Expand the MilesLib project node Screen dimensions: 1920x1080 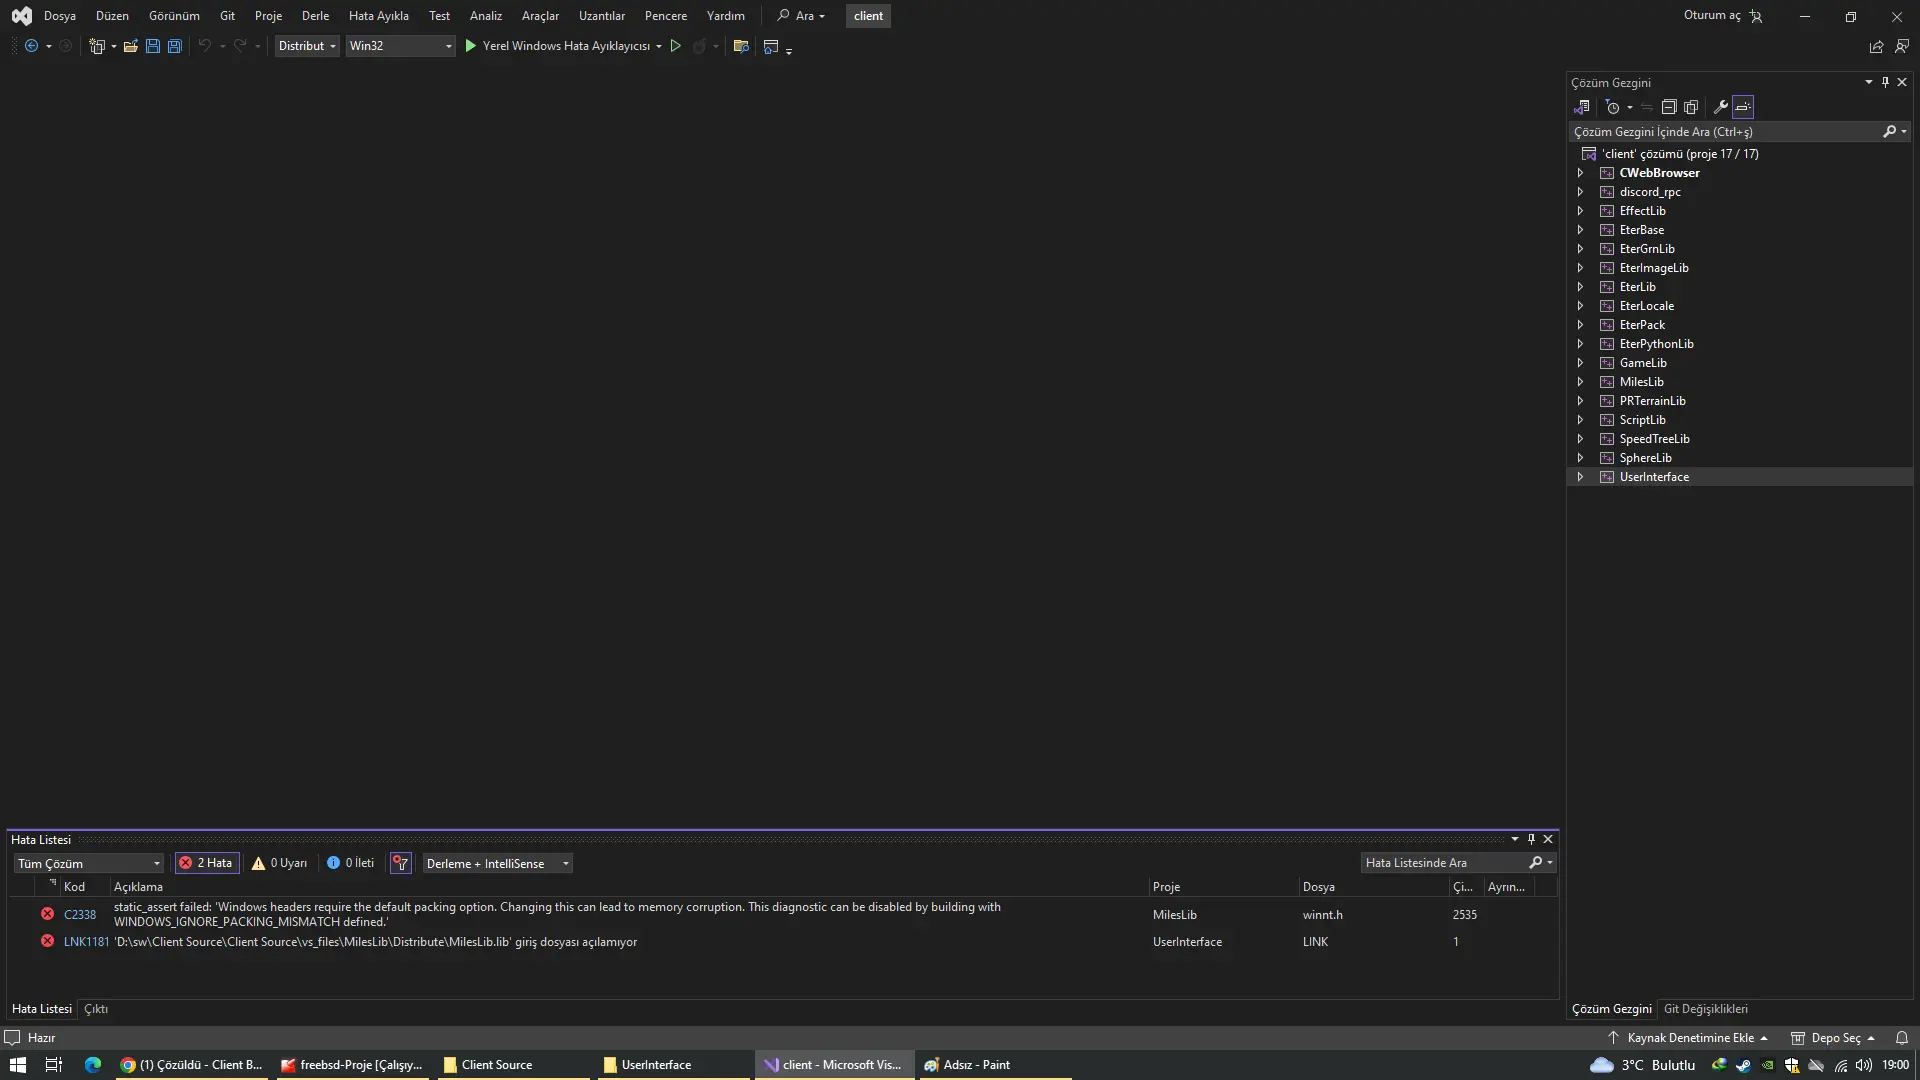click(1580, 382)
